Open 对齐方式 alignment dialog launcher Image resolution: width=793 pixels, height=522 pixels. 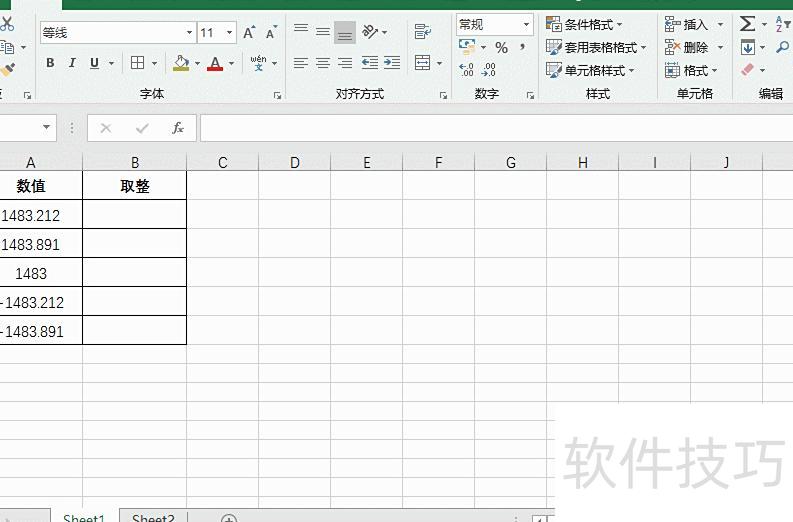point(443,95)
